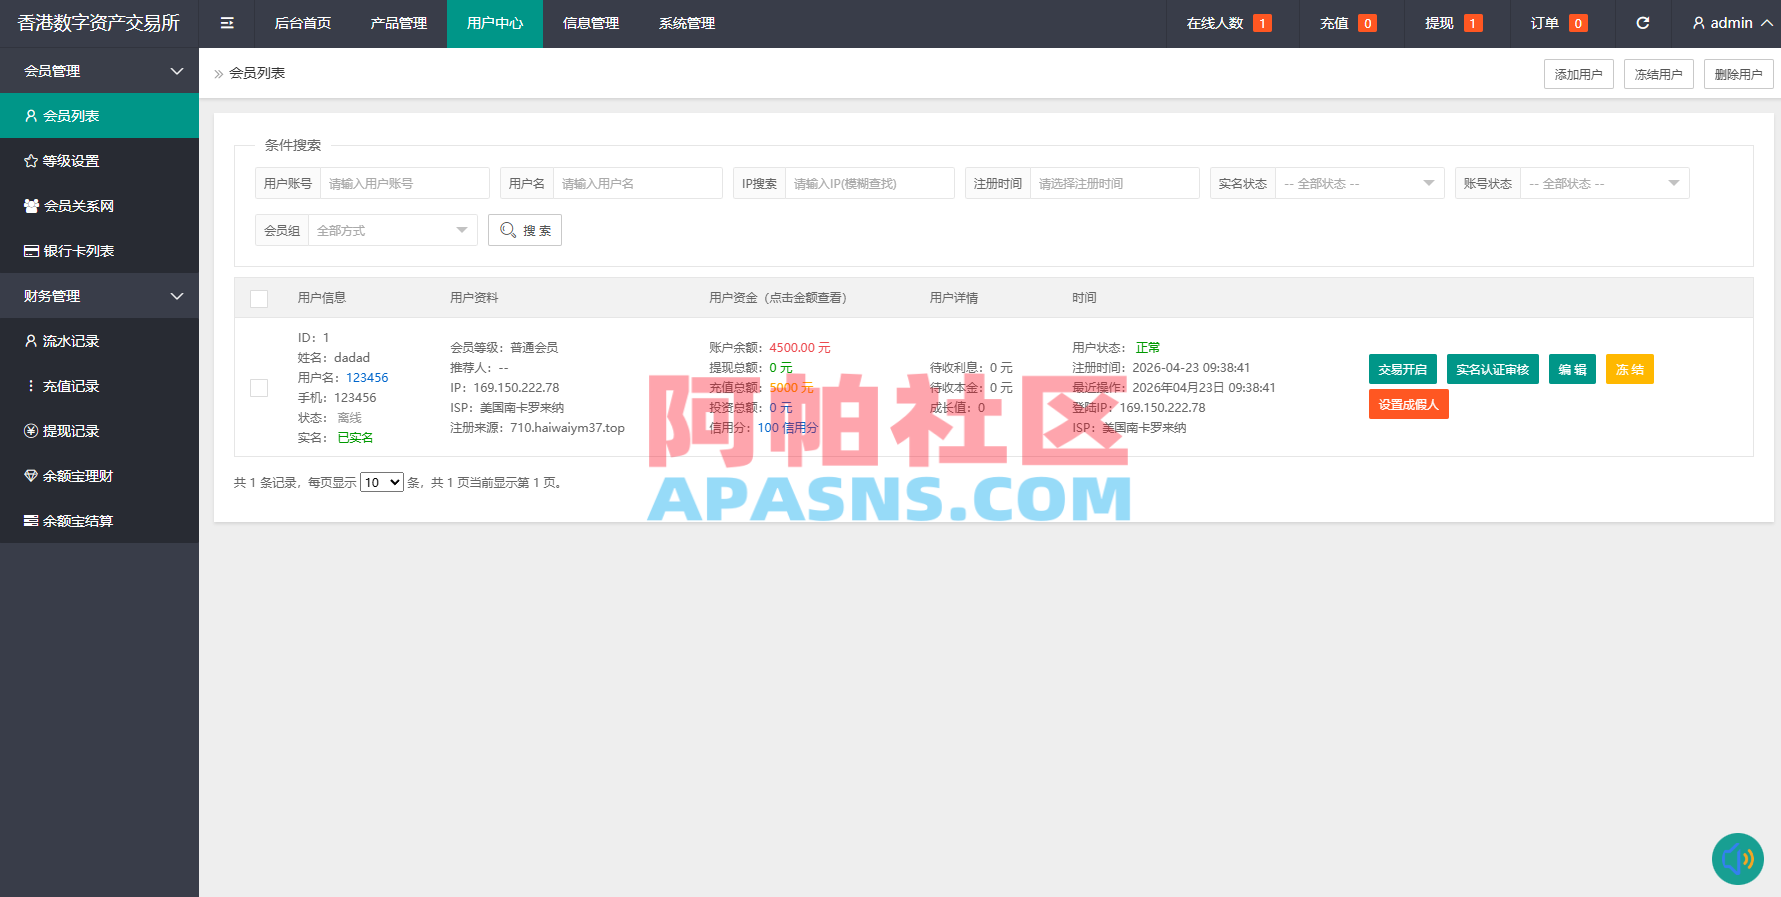Check the row checkbox for user dadad
Viewport: 1781px width, 897px height.
[259, 388]
